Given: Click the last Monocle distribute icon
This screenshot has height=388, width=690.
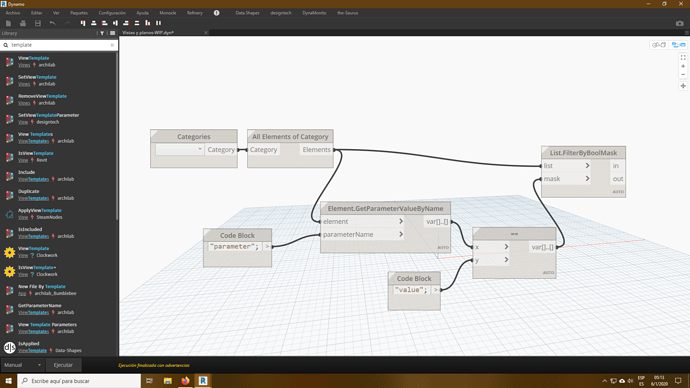Looking at the screenshot, I should point(158,23).
